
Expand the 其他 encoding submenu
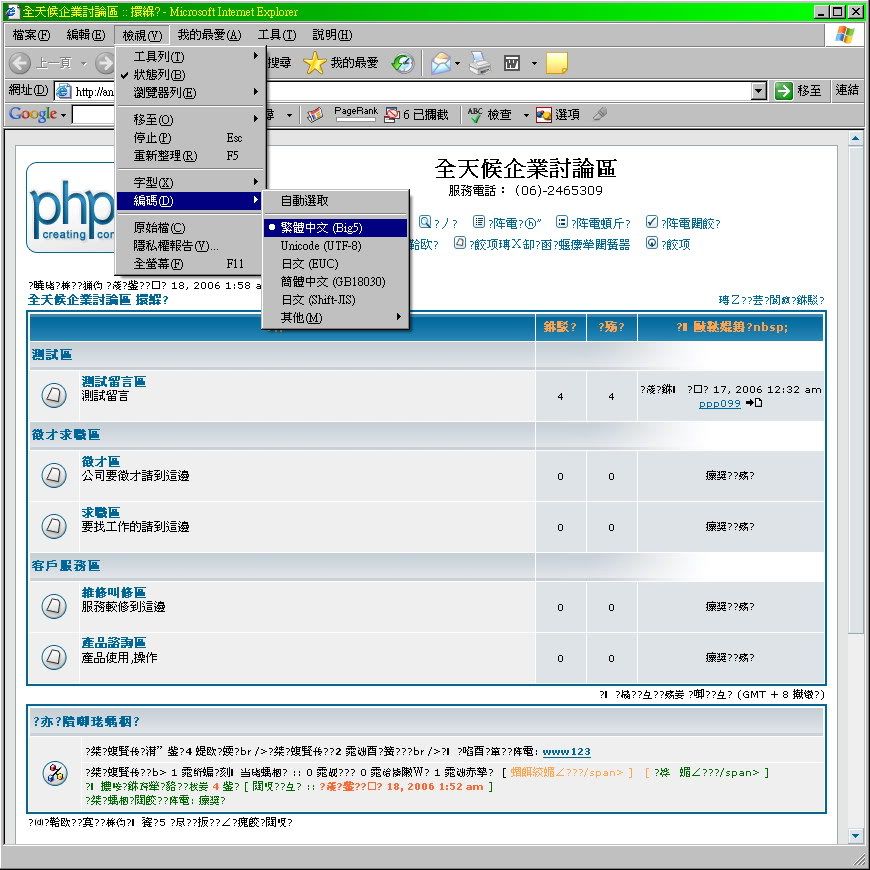301,318
